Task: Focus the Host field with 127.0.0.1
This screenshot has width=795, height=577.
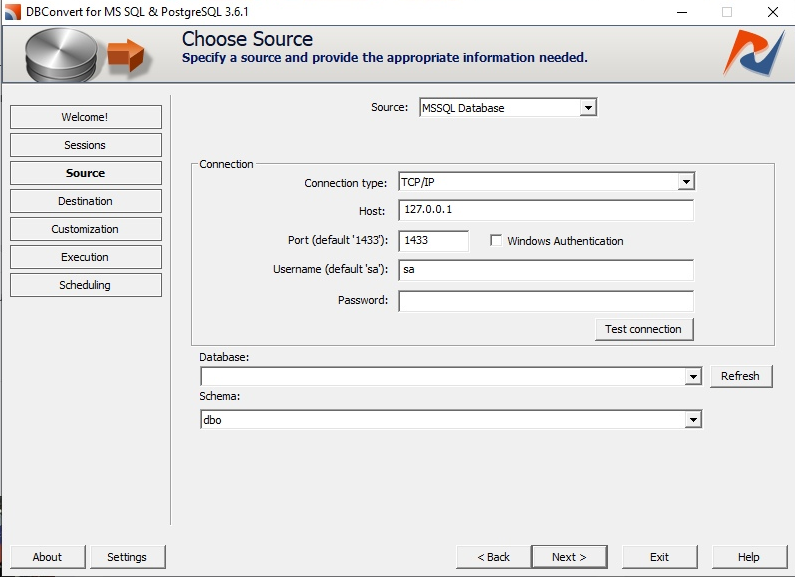Action: coord(546,210)
